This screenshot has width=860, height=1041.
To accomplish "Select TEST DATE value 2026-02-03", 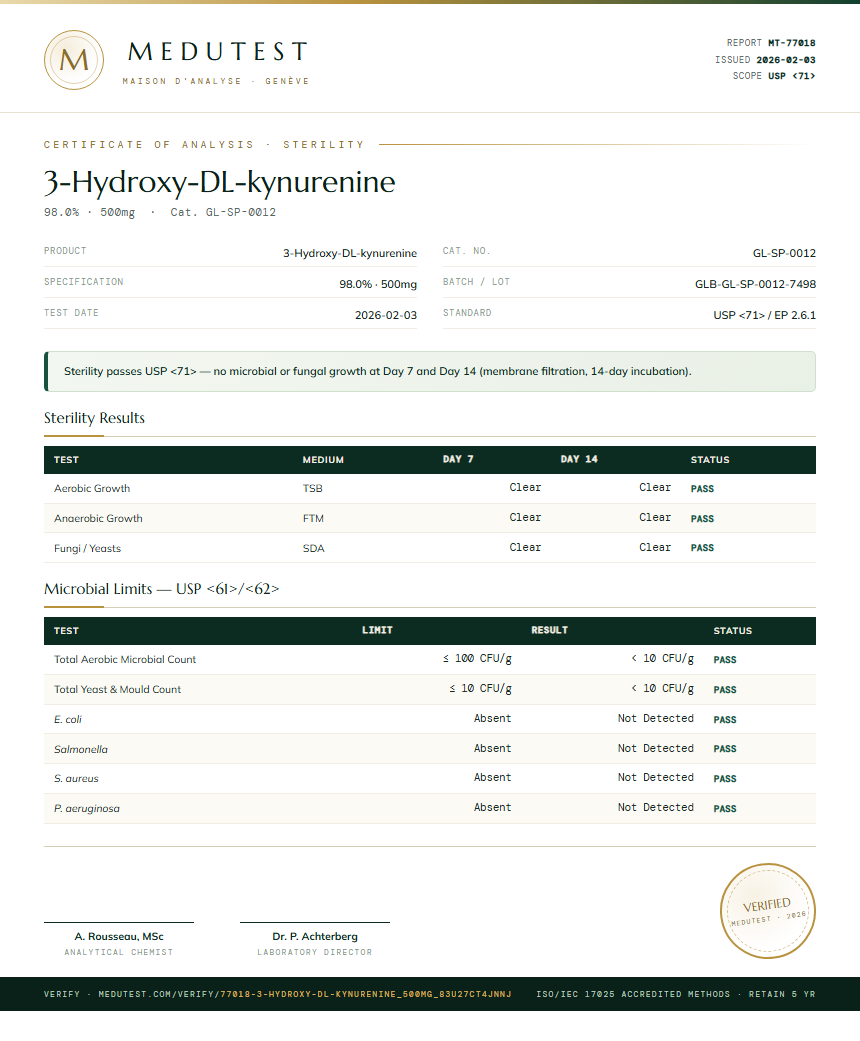I will point(386,315).
